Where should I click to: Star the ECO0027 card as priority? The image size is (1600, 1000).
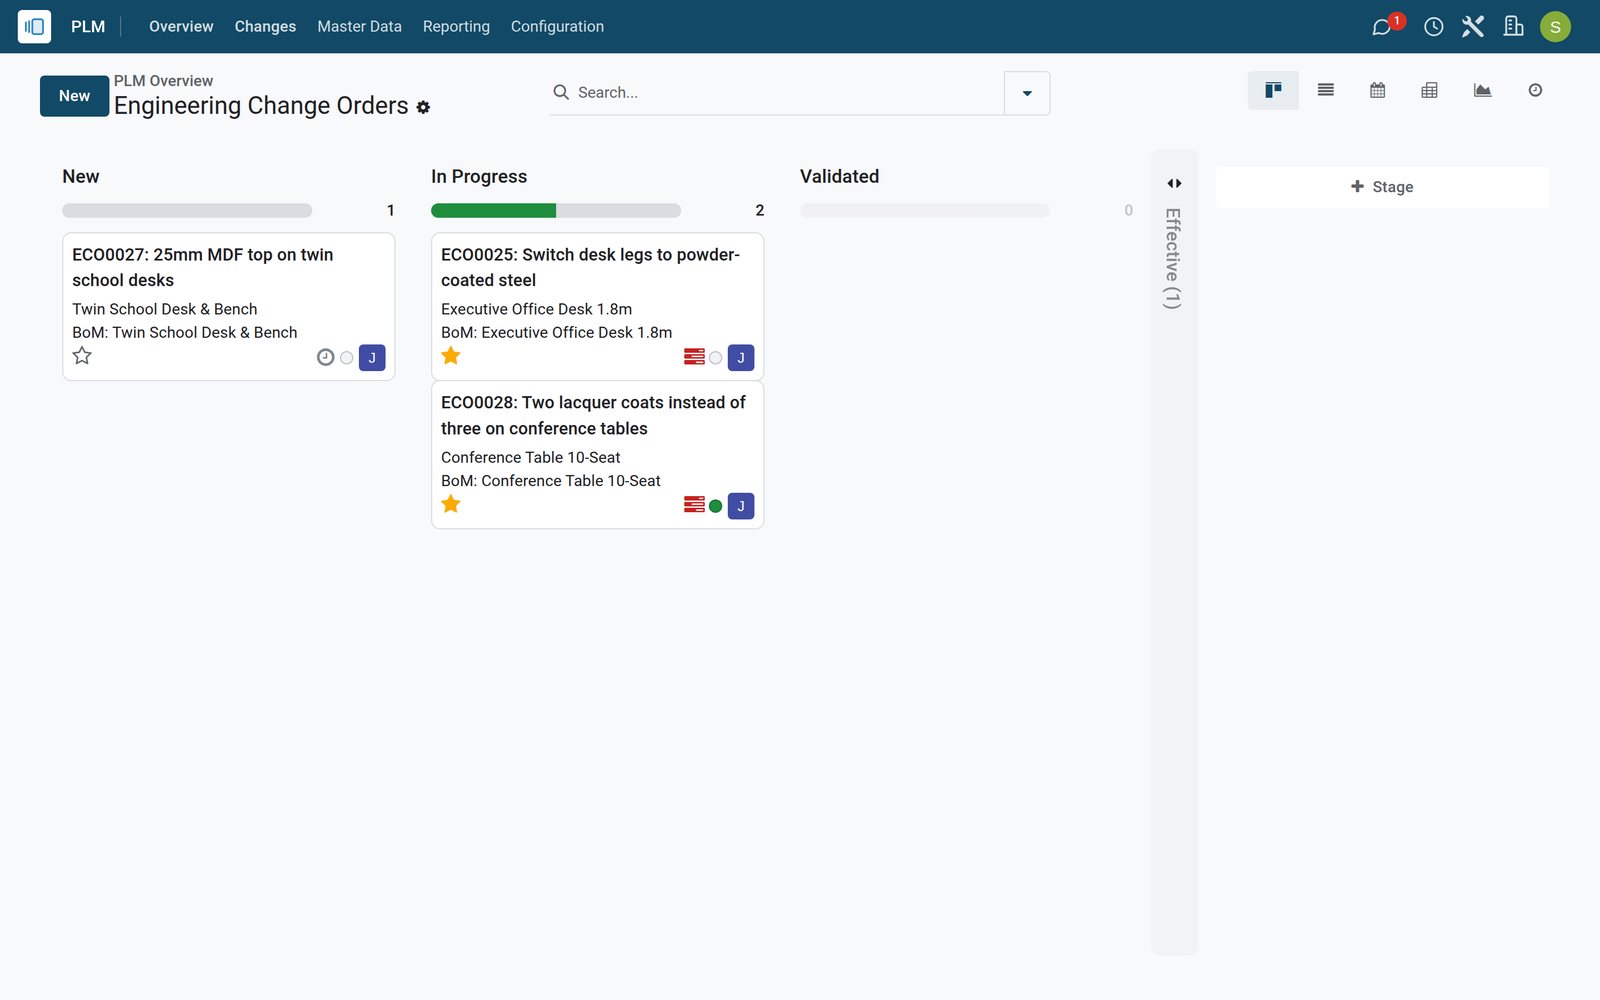tap(82, 356)
